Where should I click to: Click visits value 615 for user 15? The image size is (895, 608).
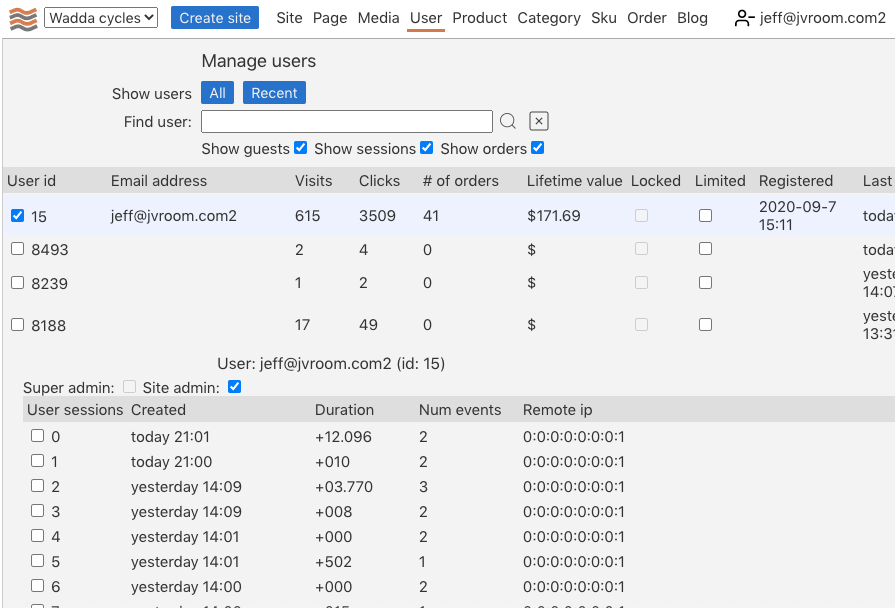(x=308, y=216)
